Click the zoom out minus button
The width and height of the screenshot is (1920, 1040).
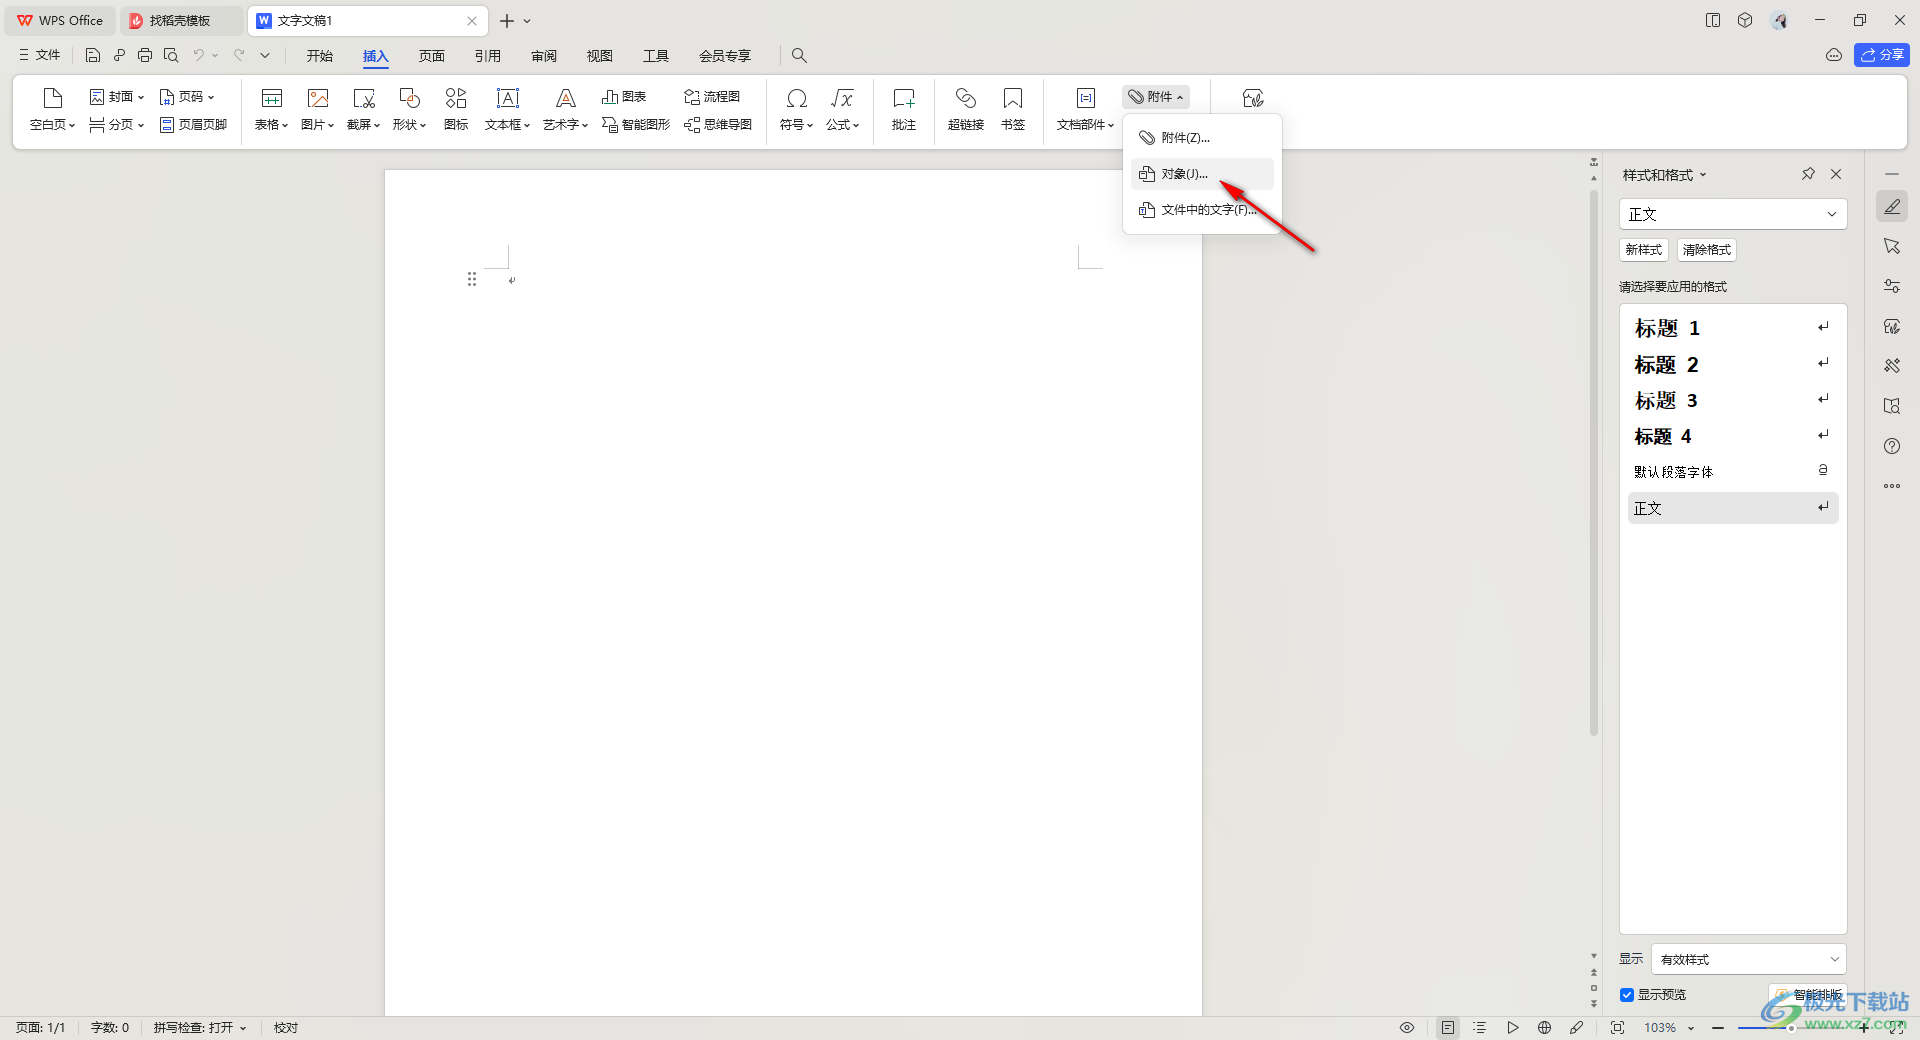point(1717,1028)
